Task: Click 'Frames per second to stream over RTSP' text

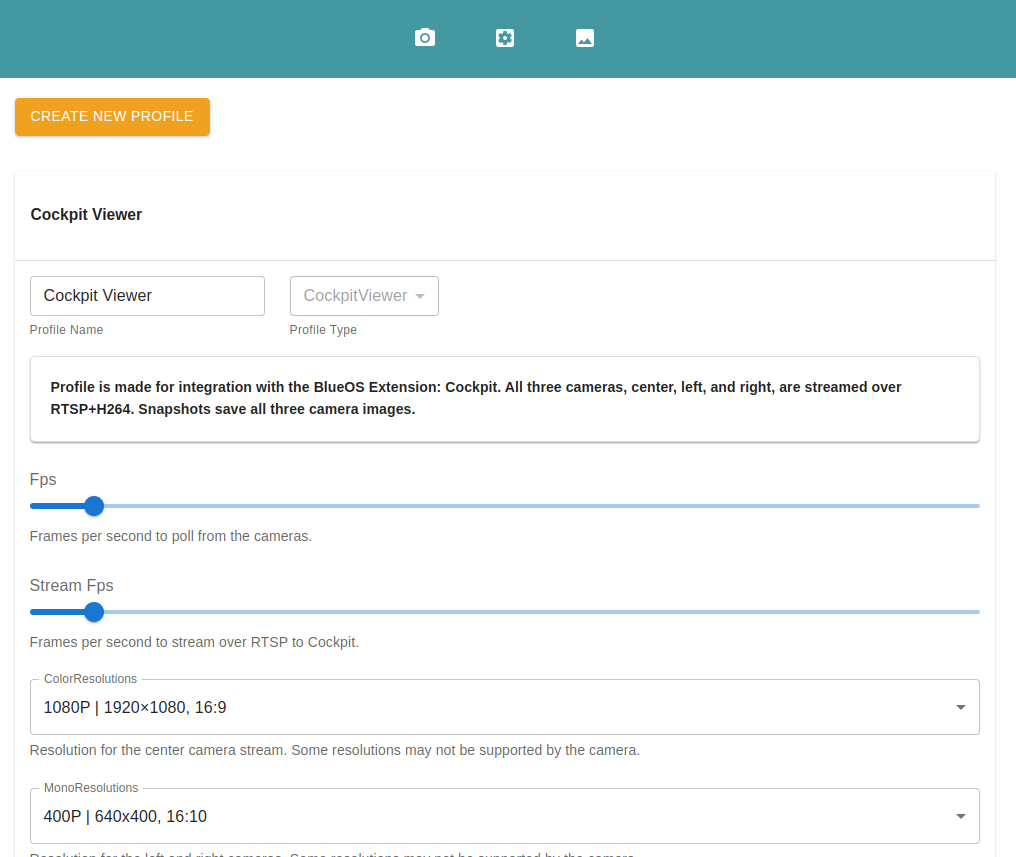Action: click(x=159, y=642)
